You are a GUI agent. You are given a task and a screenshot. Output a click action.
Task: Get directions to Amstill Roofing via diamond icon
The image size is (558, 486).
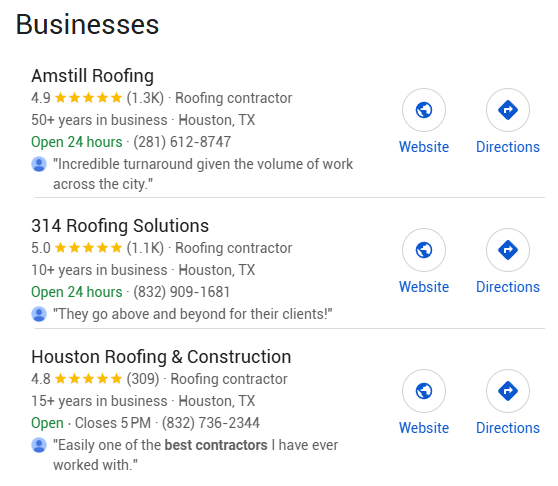[x=508, y=110]
